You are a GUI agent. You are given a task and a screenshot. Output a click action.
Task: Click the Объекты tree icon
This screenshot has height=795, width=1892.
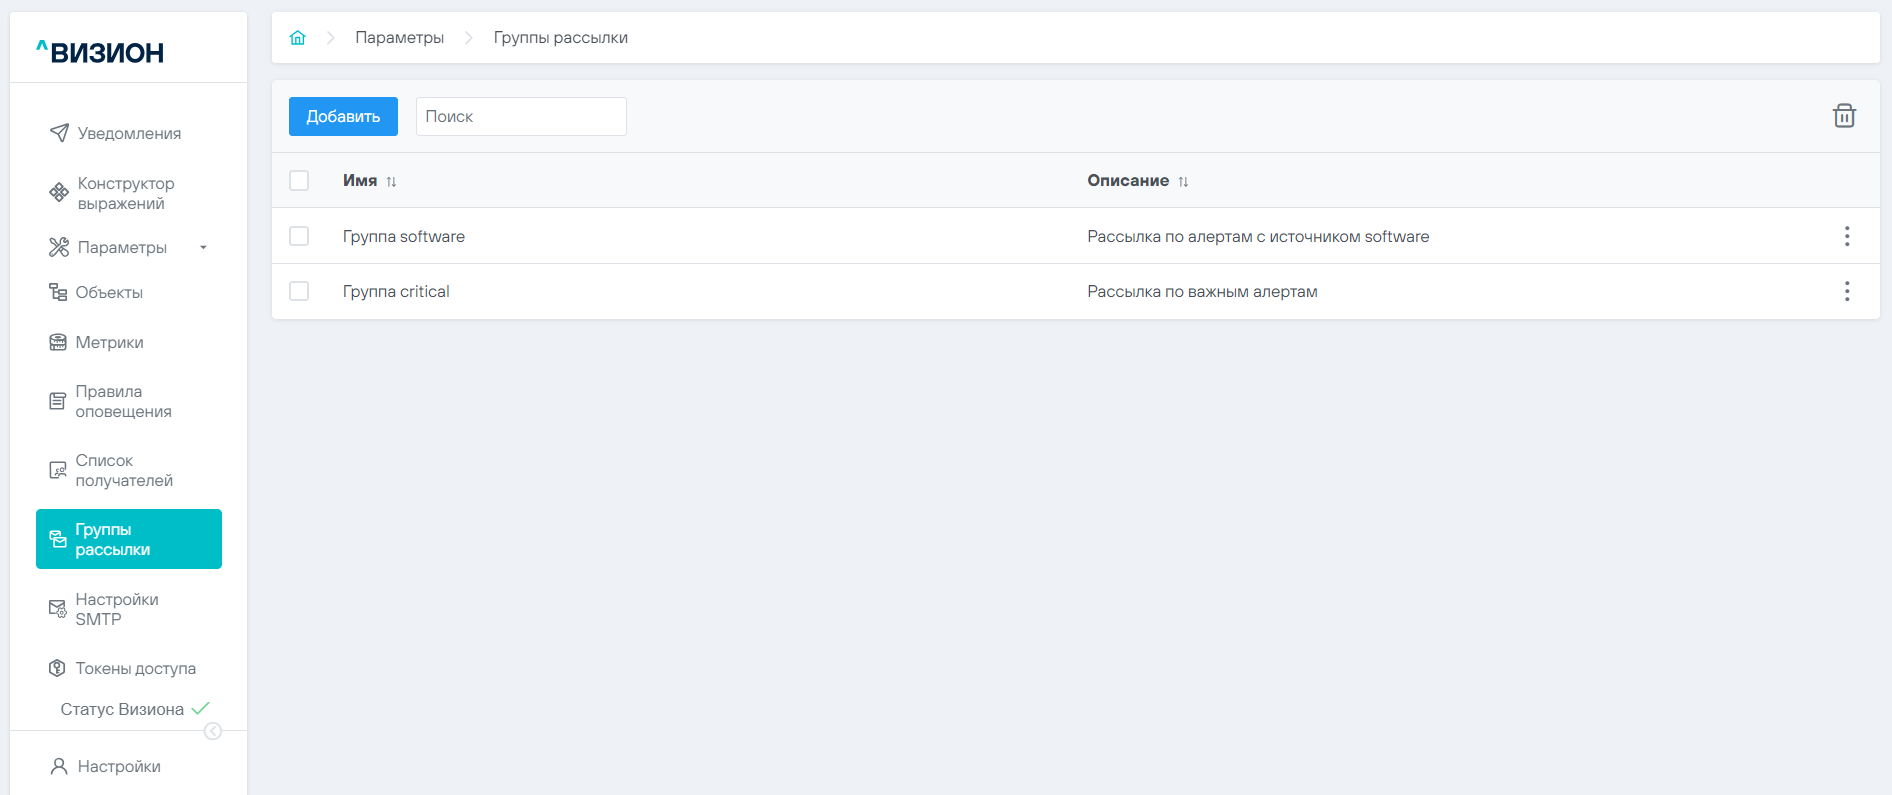(58, 292)
